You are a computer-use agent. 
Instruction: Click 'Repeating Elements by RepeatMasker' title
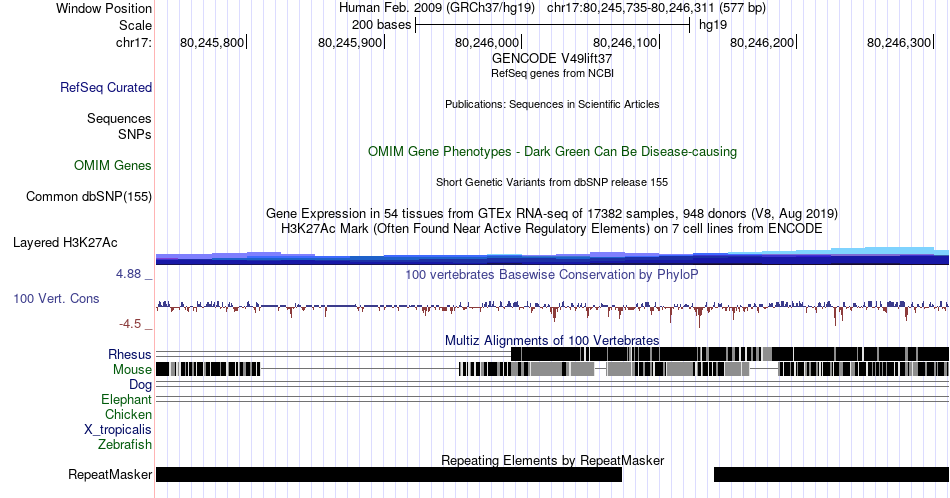(552, 460)
